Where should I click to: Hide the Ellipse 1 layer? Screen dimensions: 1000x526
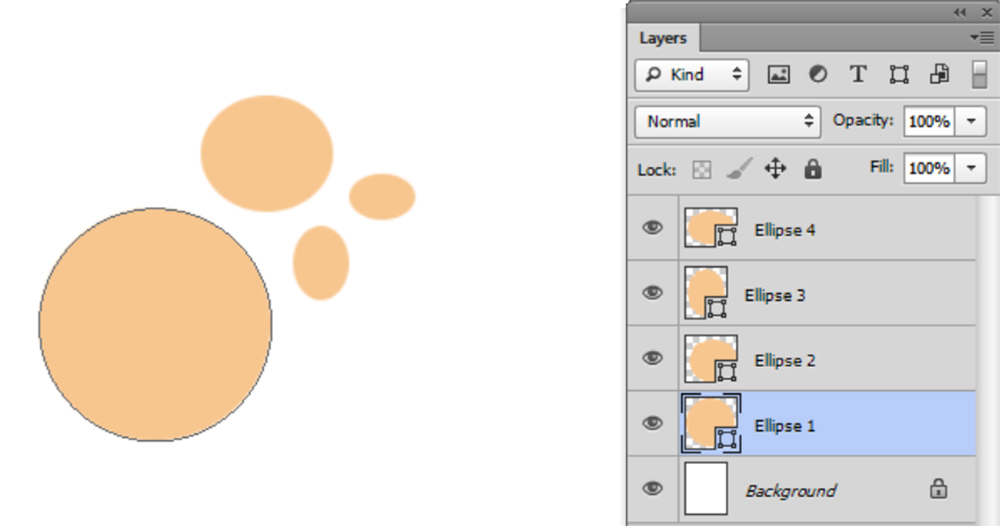(x=652, y=423)
